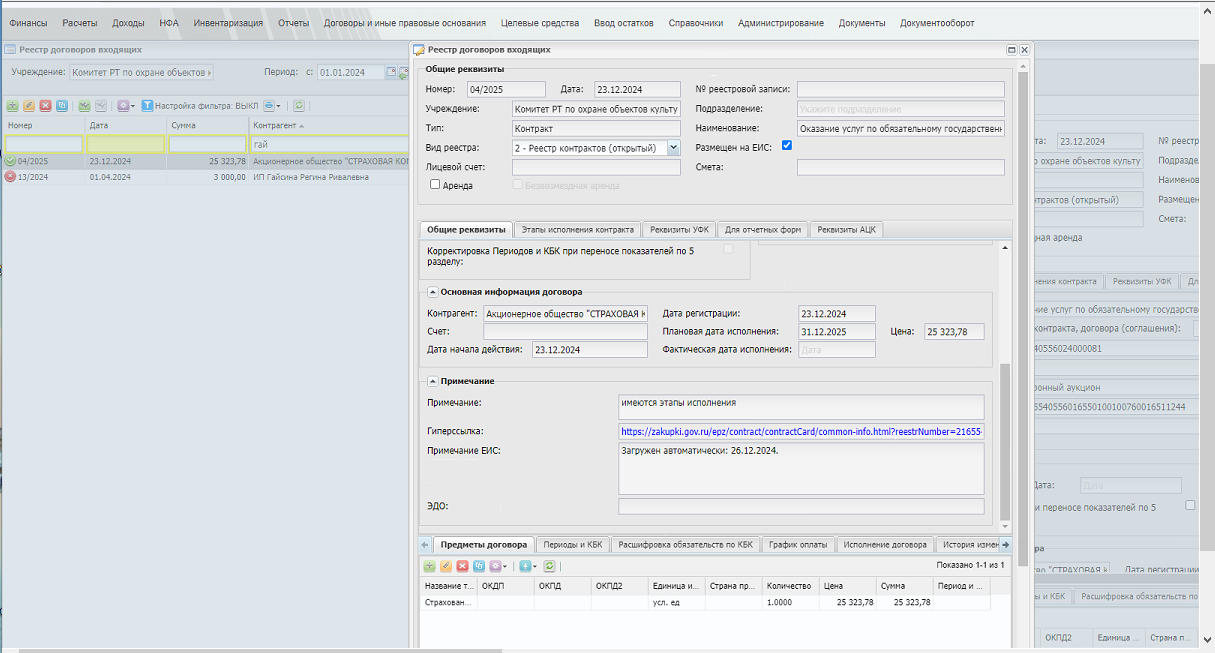Collapse the Основная информация договора section
1215x653 pixels.
pyautogui.click(x=432, y=292)
